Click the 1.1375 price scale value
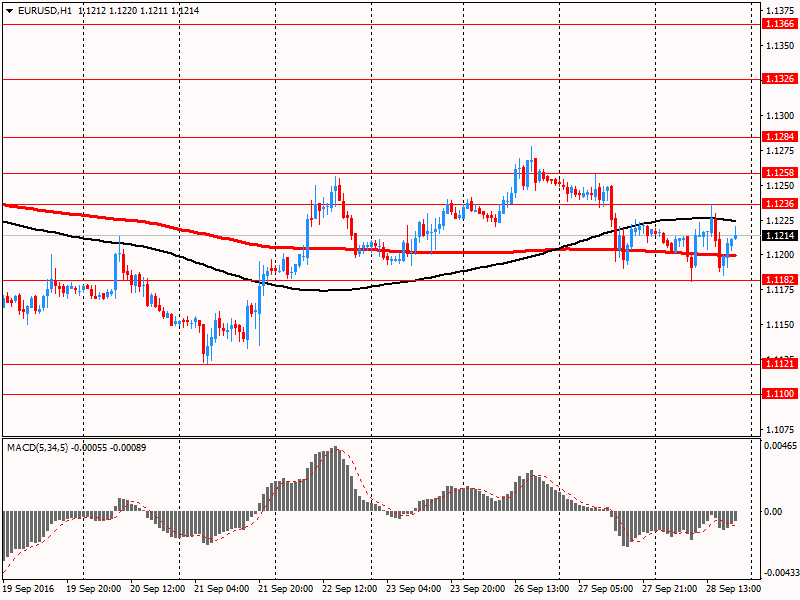The width and height of the screenshot is (800, 600). [x=780, y=11]
